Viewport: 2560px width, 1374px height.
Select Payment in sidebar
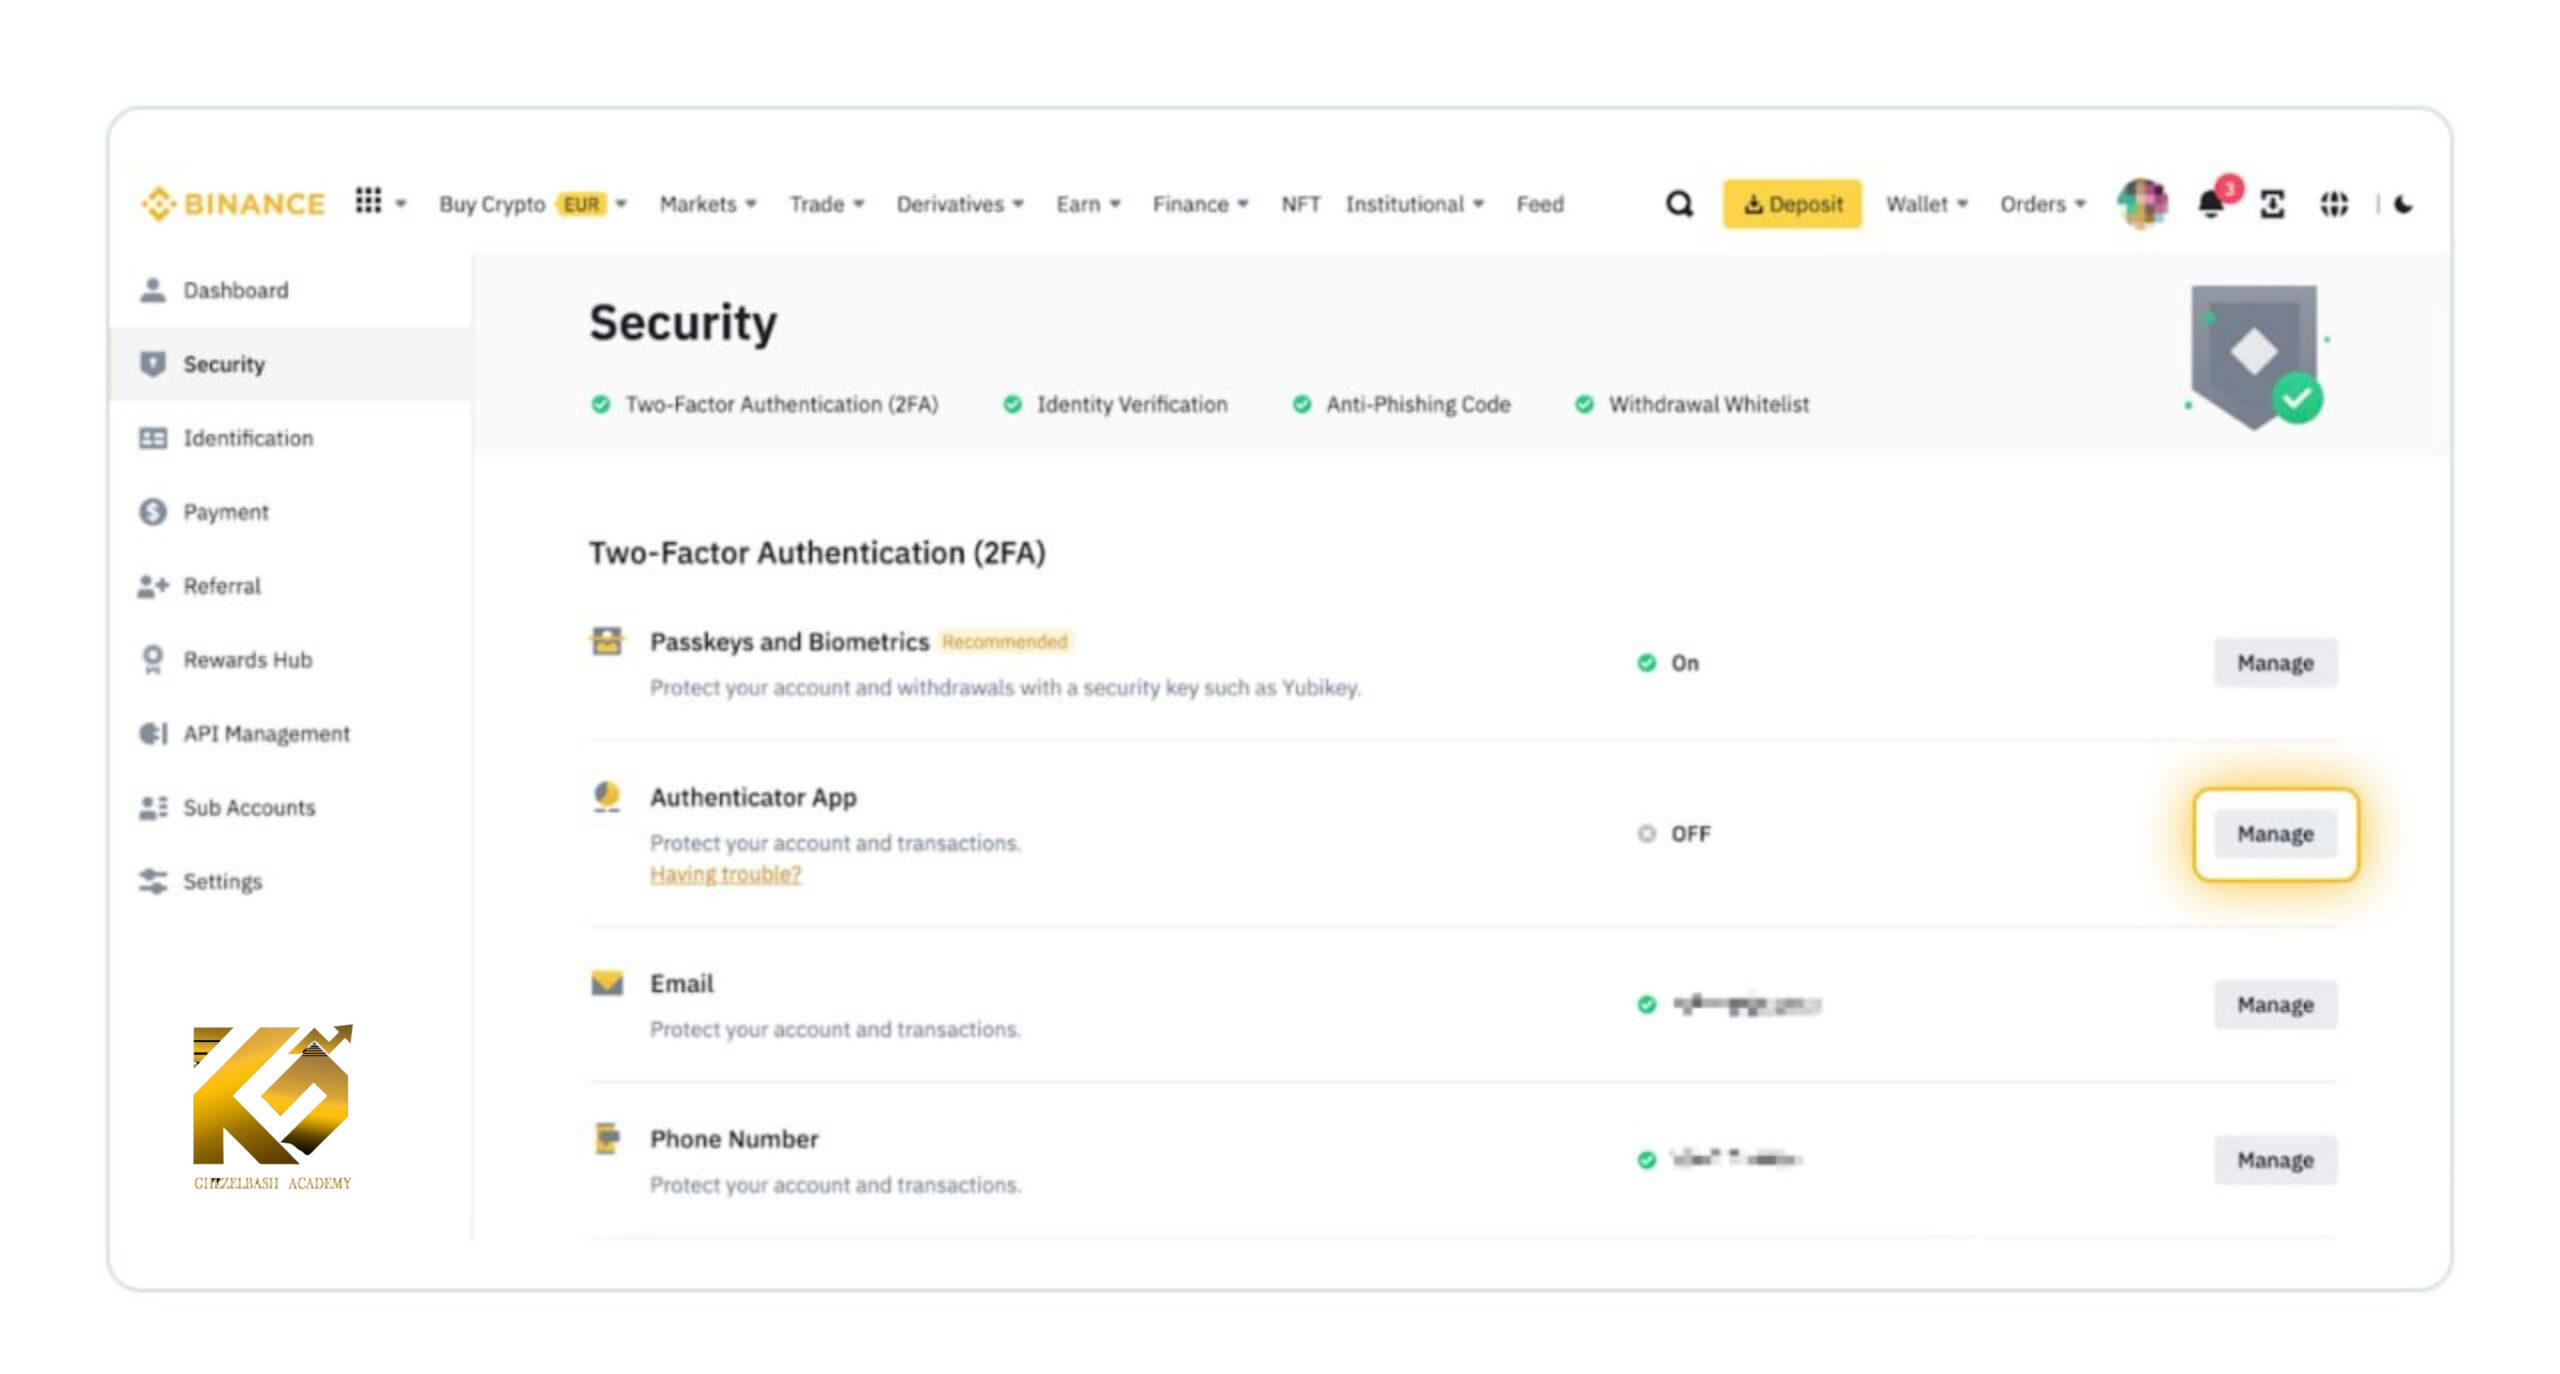[290, 512]
